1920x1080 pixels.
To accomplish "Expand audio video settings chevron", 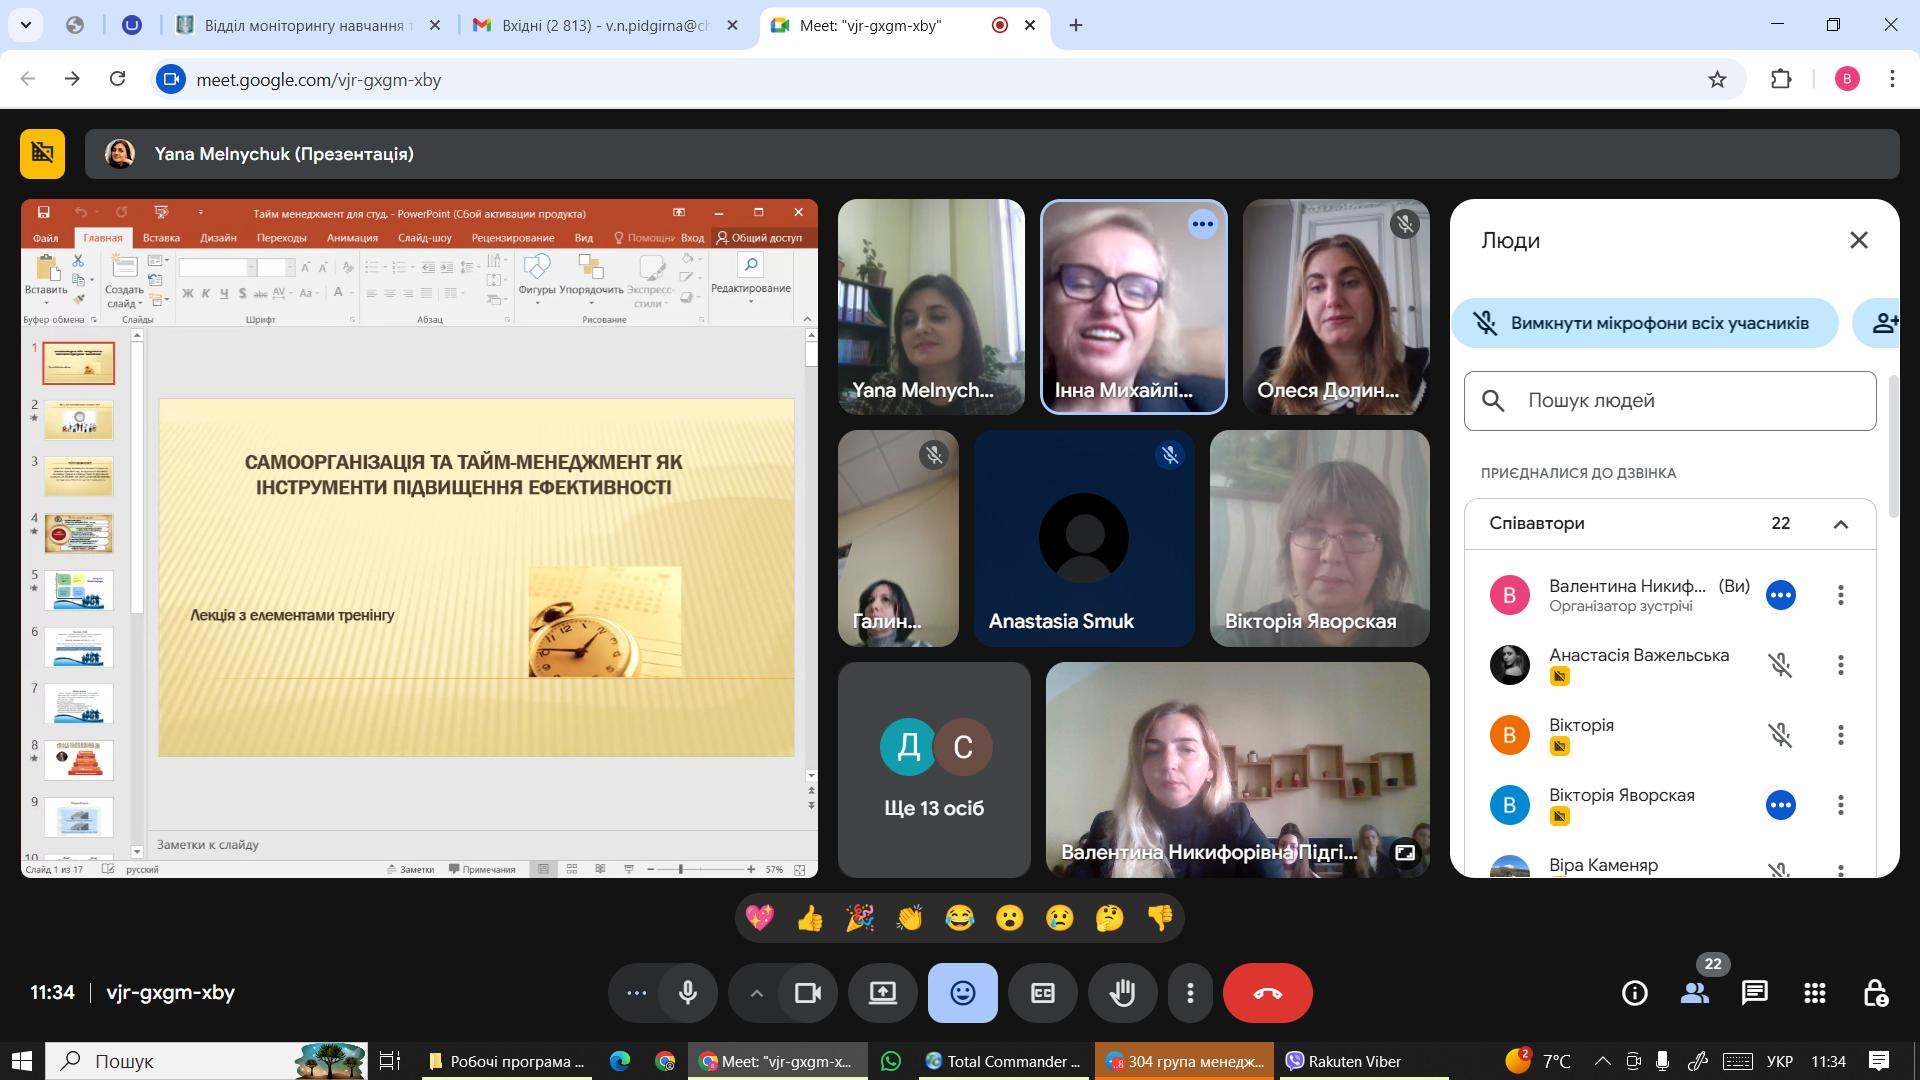I will point(757,993).
